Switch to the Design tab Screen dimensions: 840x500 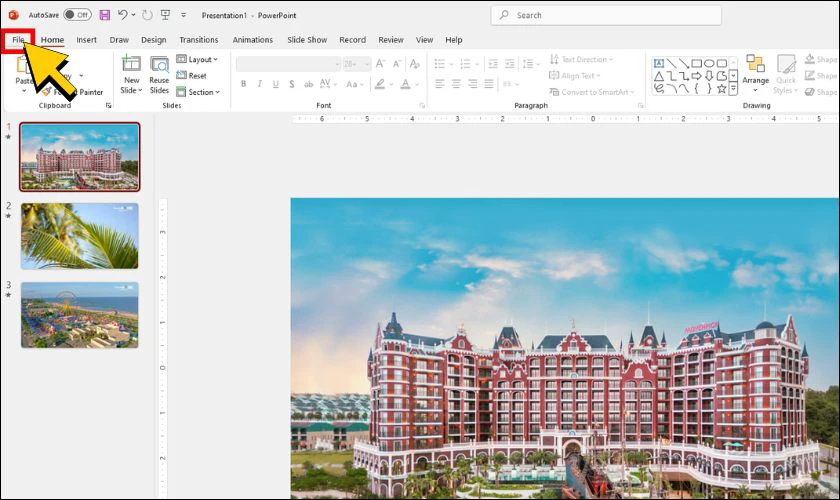tap(154, 40)
